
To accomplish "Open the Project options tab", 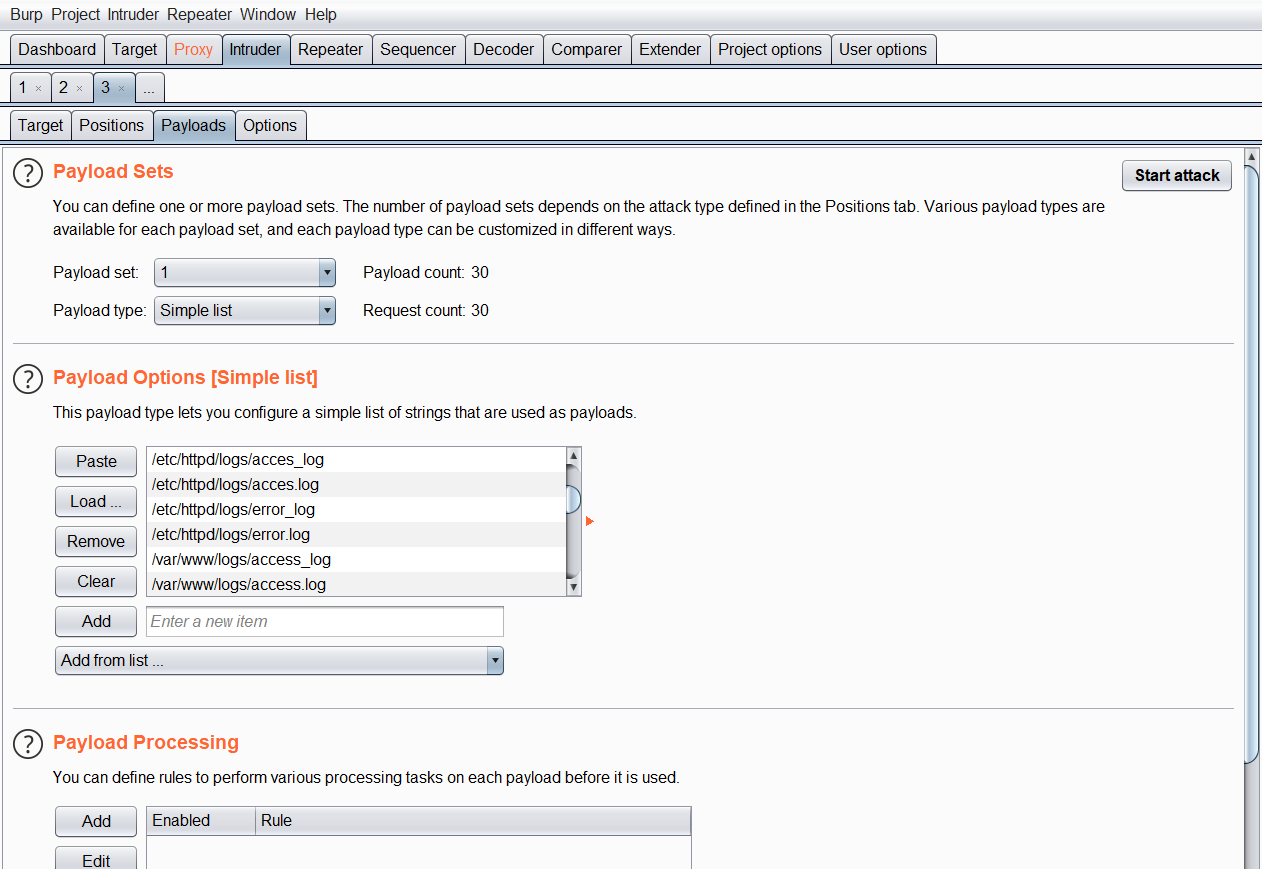I will click(x=770, y=49).
